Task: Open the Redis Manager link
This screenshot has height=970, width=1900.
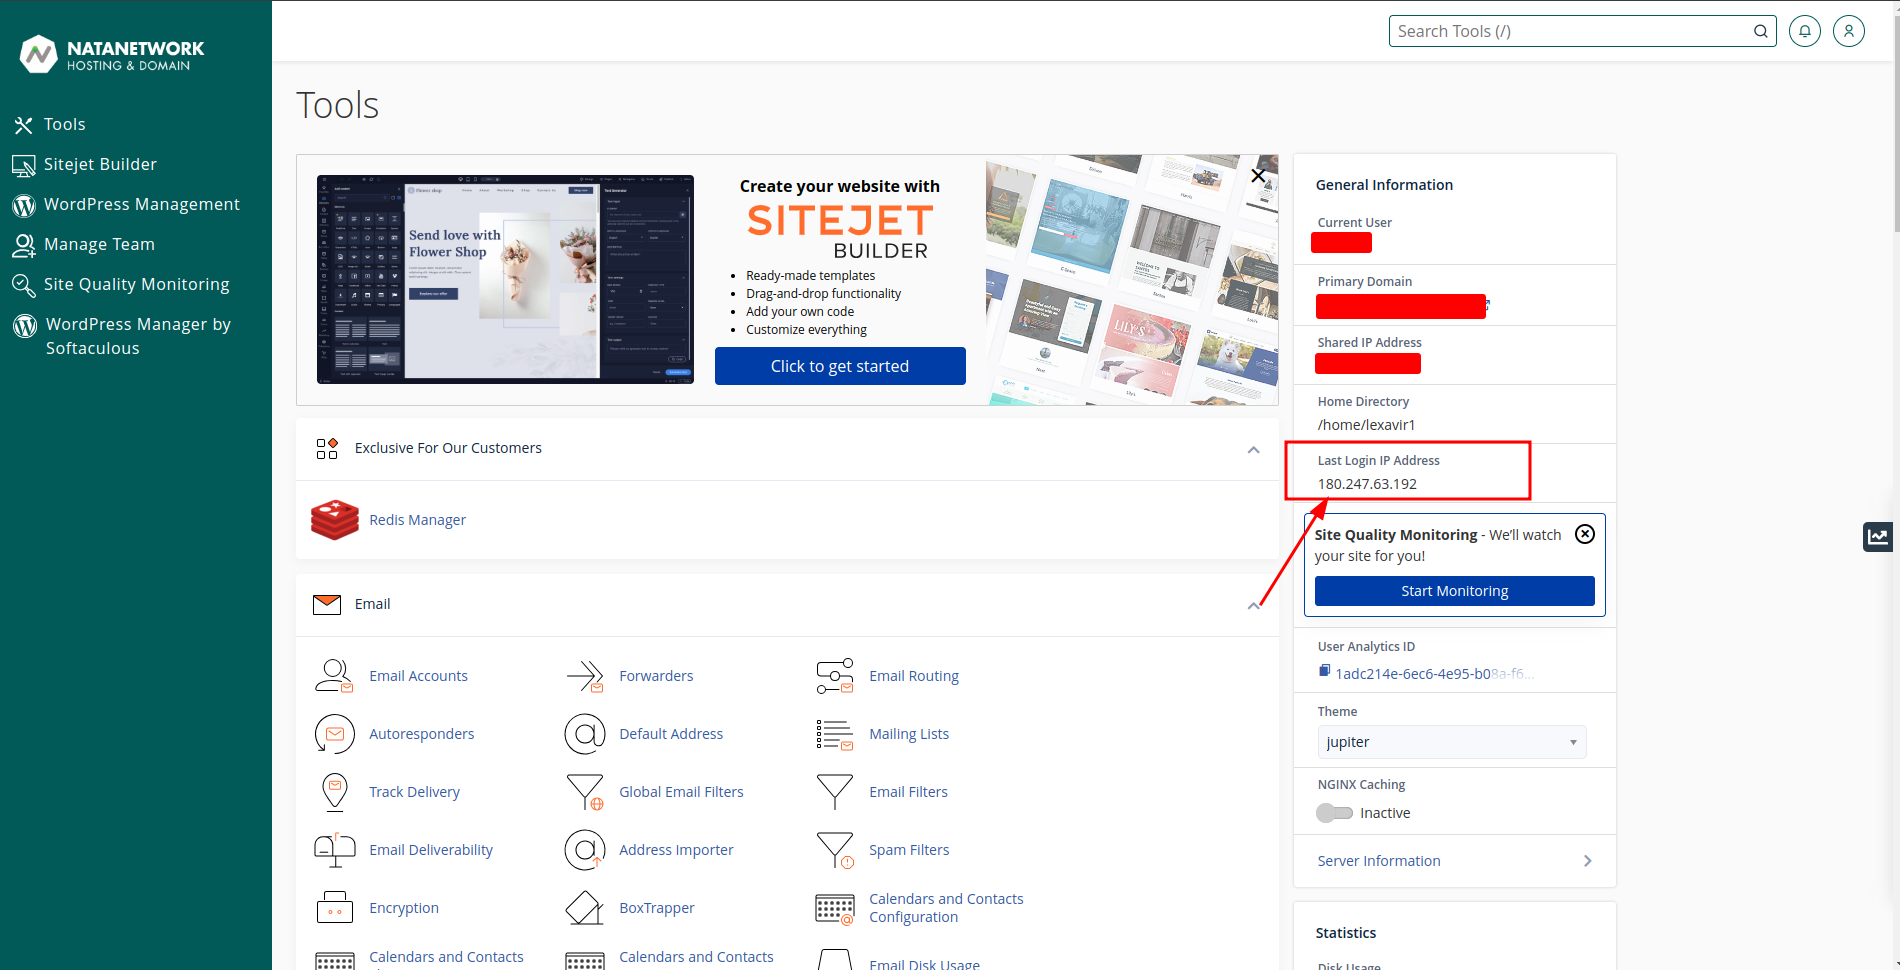Action: (417, 520)
